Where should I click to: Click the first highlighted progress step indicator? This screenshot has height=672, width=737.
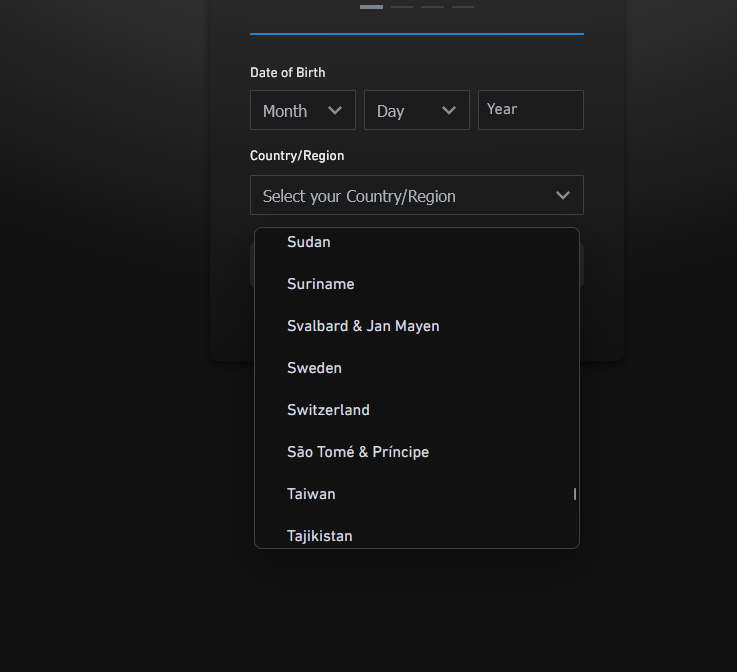(371, 6)
